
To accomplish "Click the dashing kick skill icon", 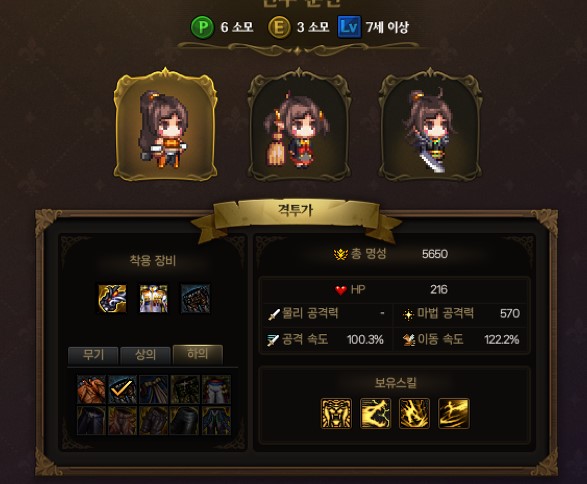I will coord(453,413).
